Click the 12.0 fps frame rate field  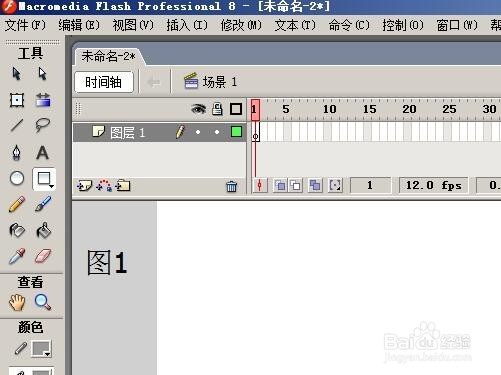(x=433, y=185)
